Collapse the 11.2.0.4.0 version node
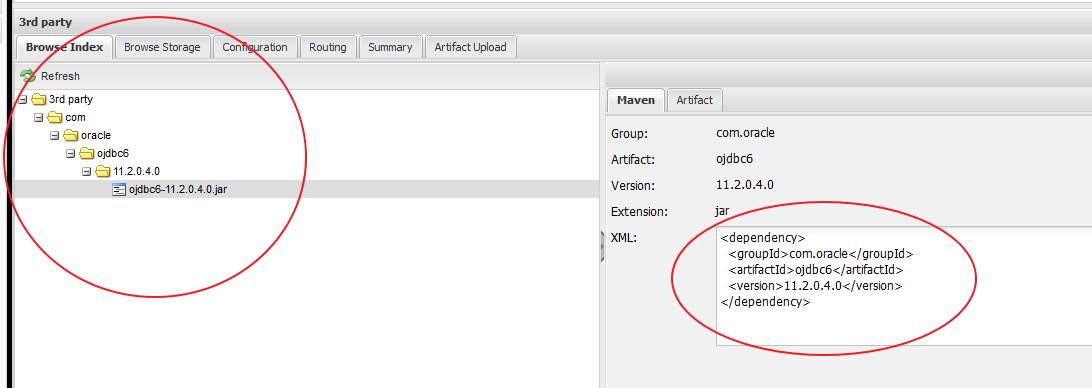 tap(86, 171)
